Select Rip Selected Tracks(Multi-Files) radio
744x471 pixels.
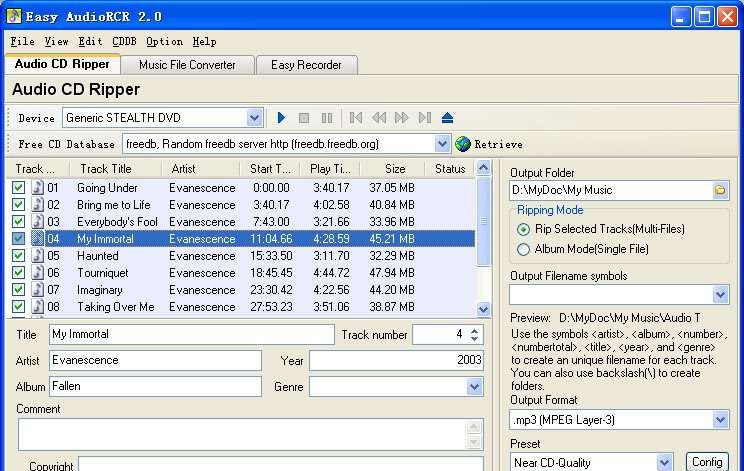(x=523, y=230)
